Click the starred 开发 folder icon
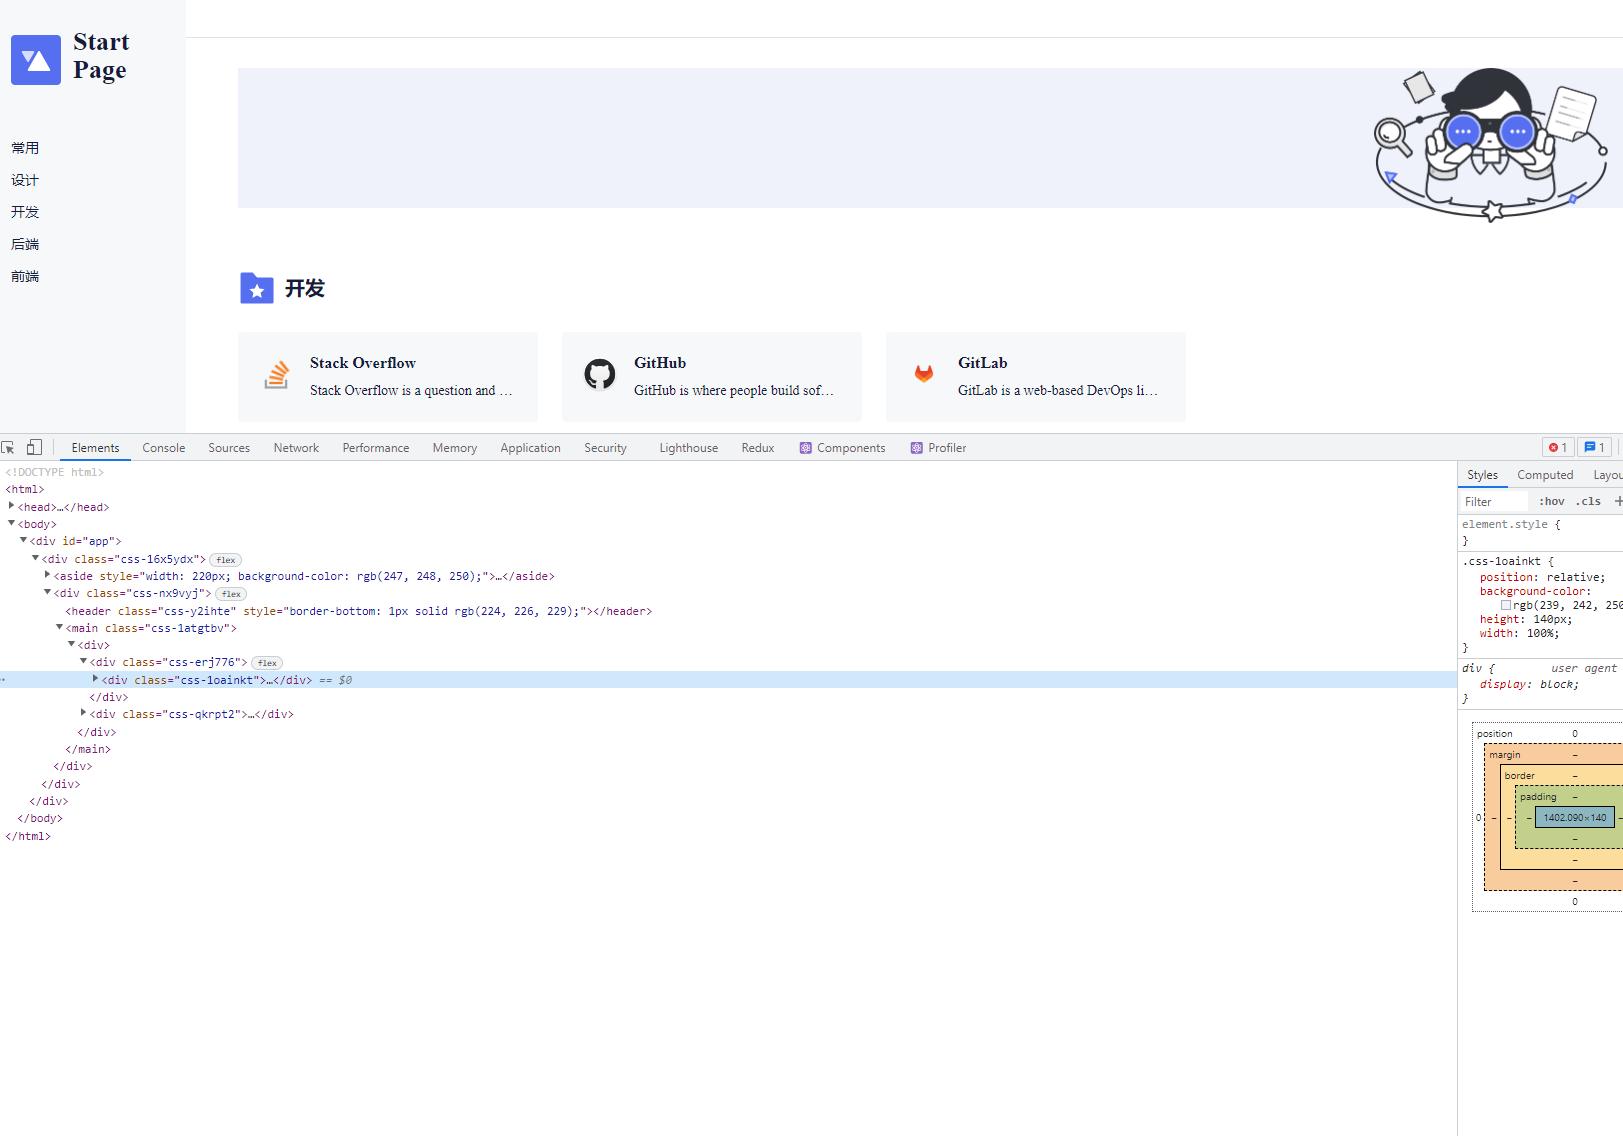This screenshot has width=1623, height=1136. coord(257,288)
